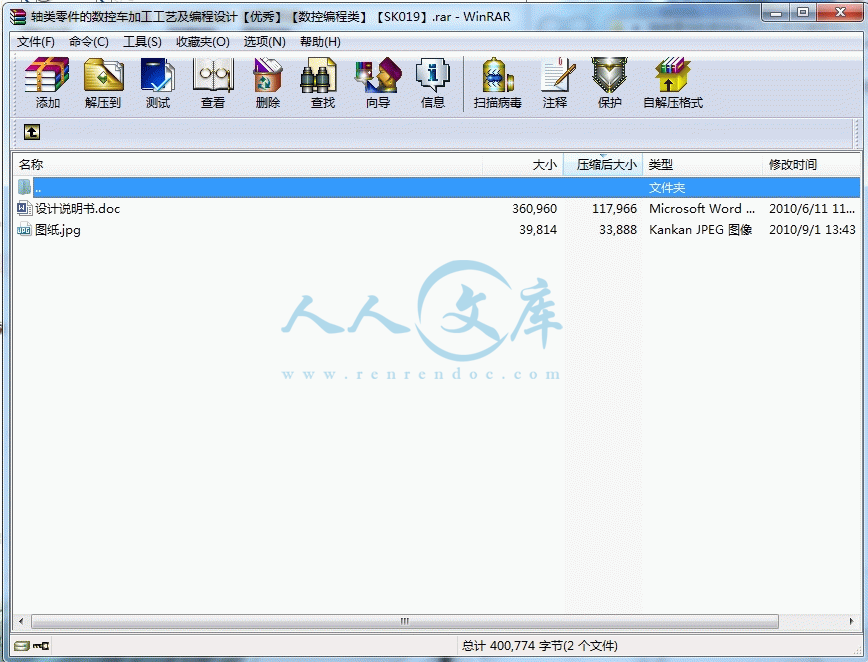Maximize the WinRAR window
This screenshot has width=868, height=662.
point(803,12)
